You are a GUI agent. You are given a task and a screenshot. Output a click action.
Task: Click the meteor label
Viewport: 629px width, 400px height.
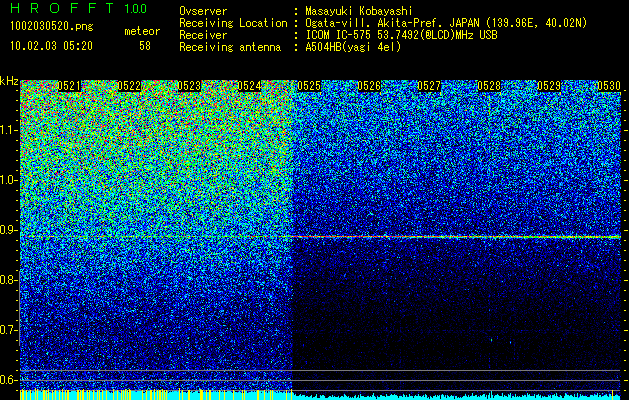142,31
